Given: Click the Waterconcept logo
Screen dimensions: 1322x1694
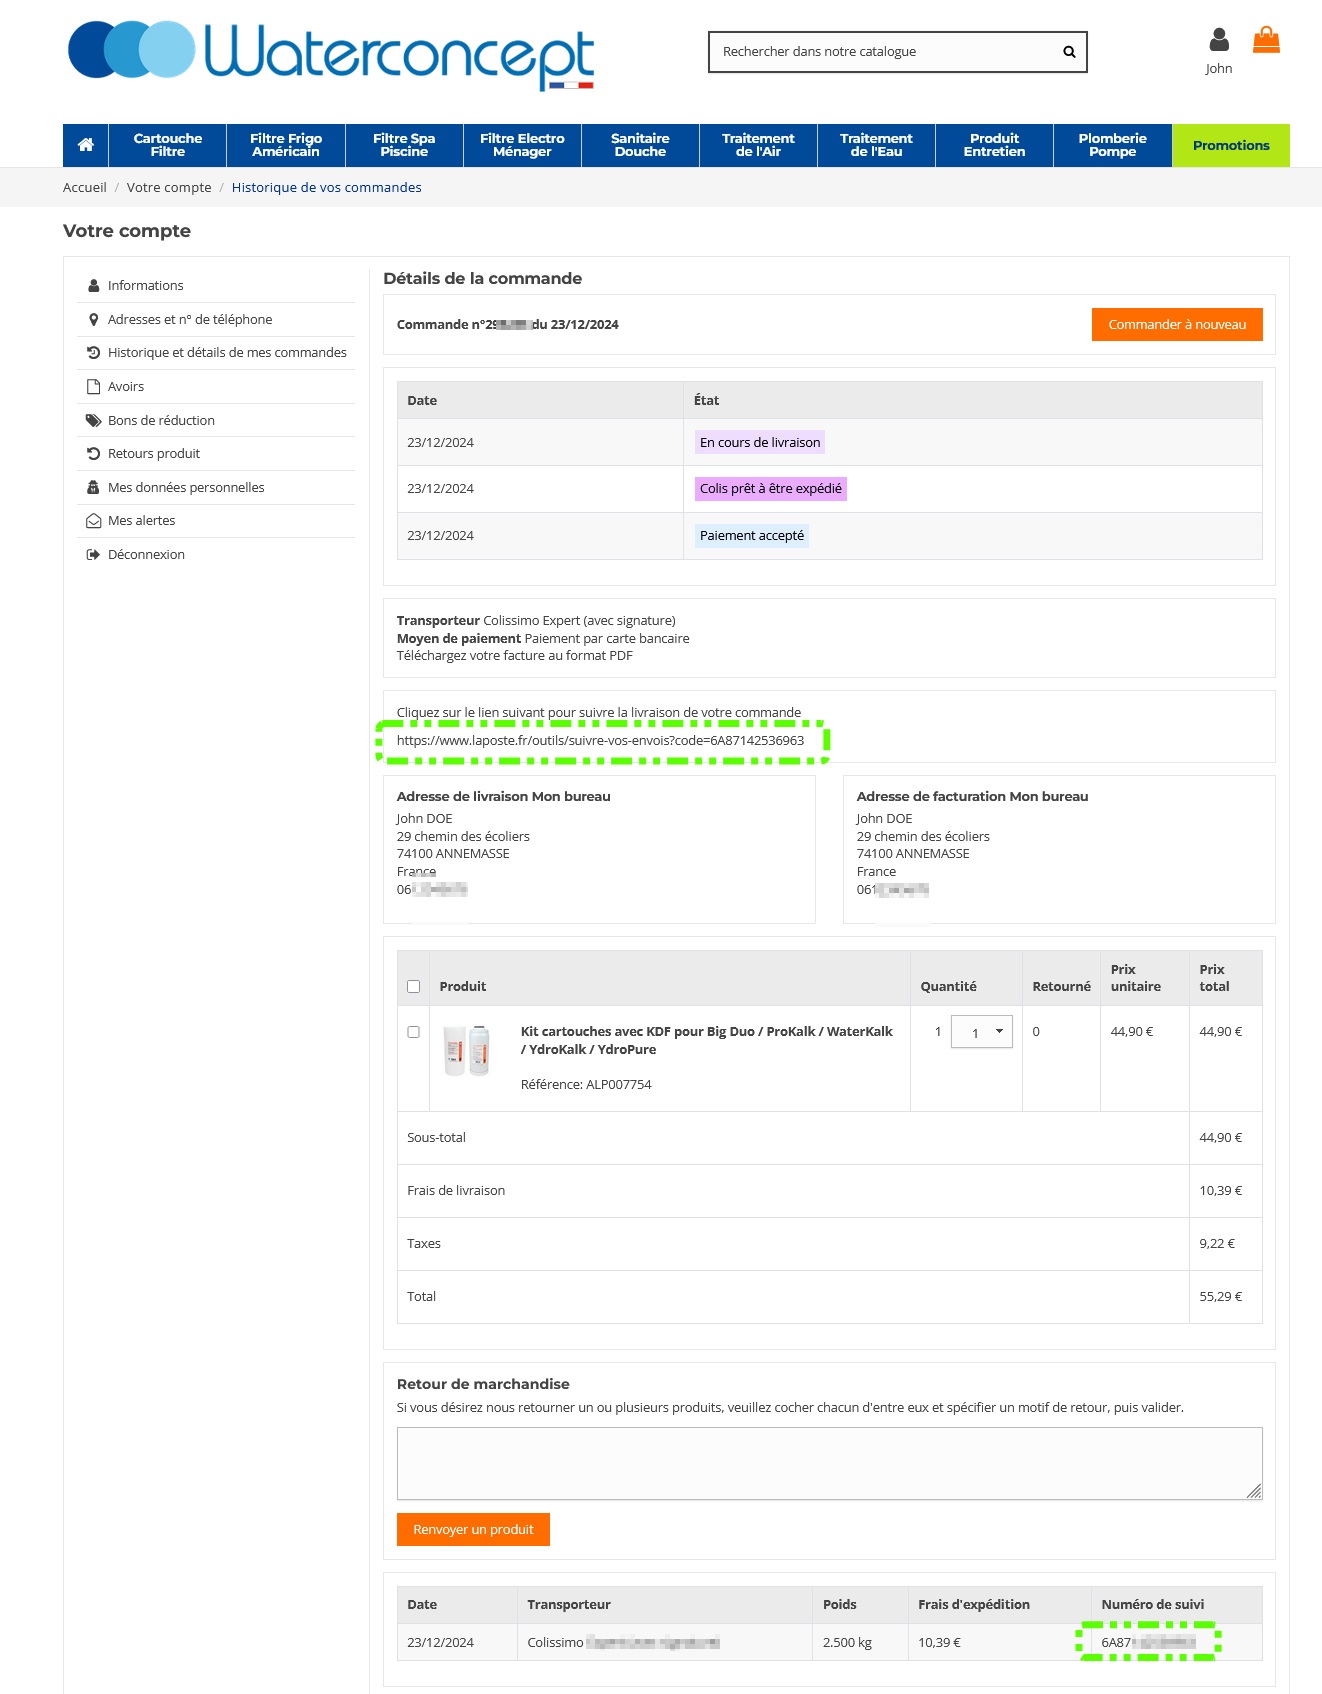Looking at the screenshot, I should tap(331, 54).
